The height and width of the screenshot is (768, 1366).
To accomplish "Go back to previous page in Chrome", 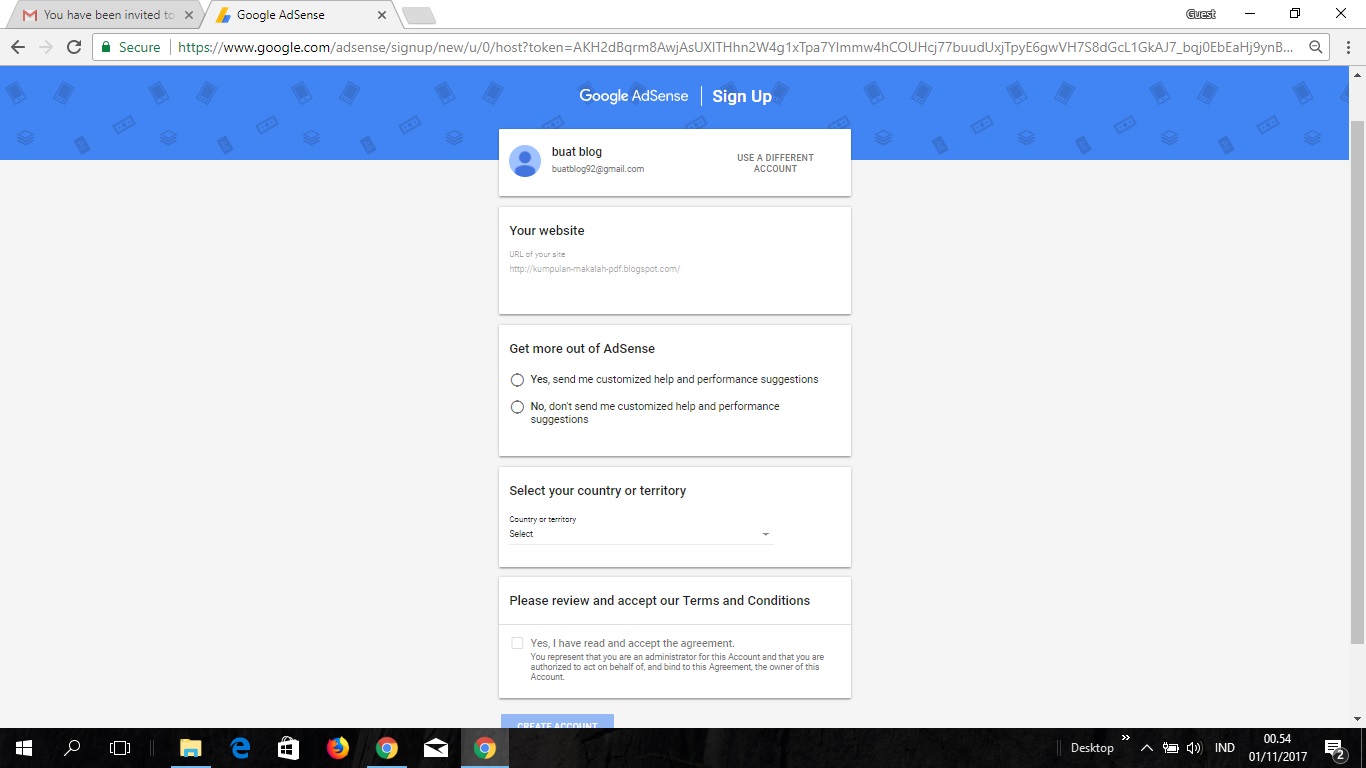I will [18, 47].
